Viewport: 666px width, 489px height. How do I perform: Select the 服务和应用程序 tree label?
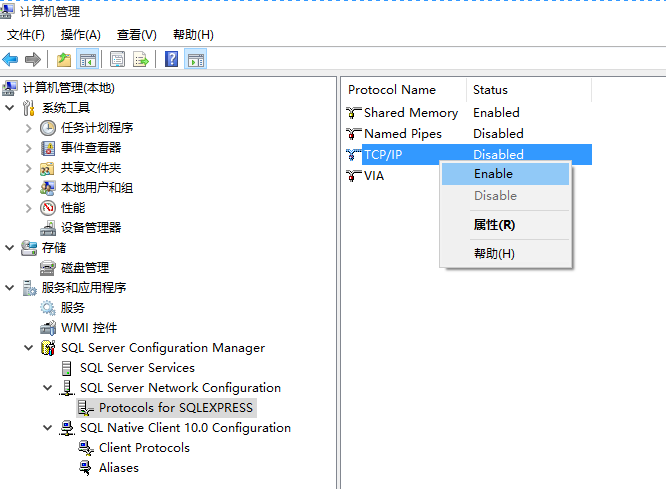tap(84, 288)
